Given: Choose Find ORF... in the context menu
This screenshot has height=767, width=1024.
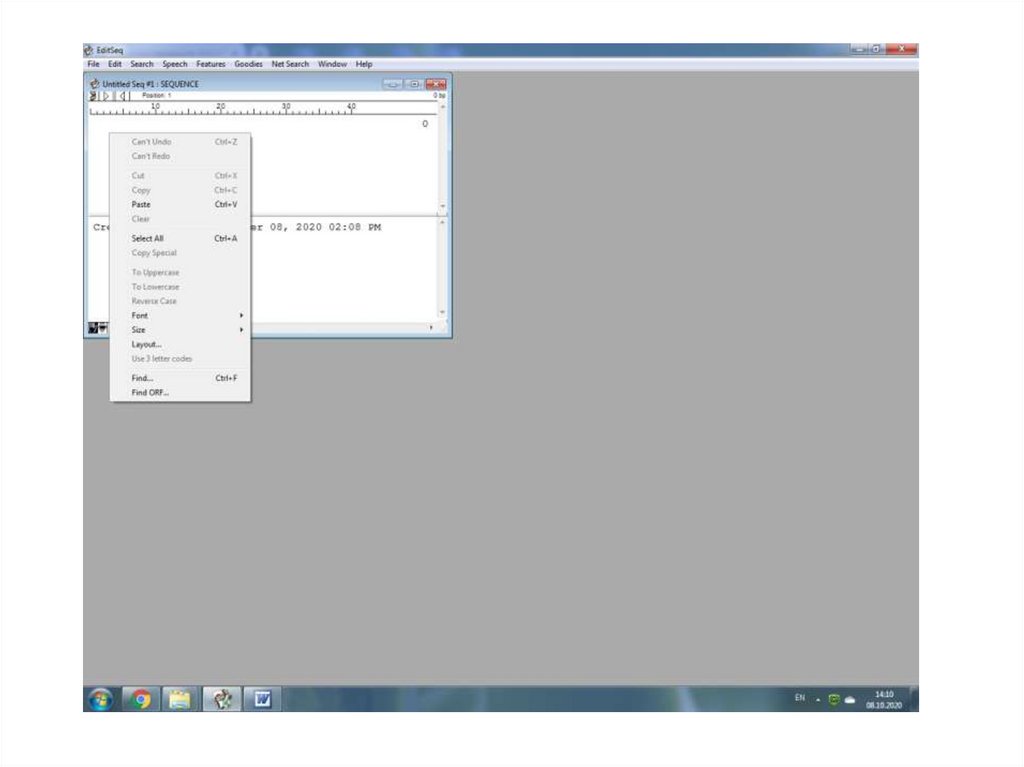Looking at the screenshot, I should point(181,393).
